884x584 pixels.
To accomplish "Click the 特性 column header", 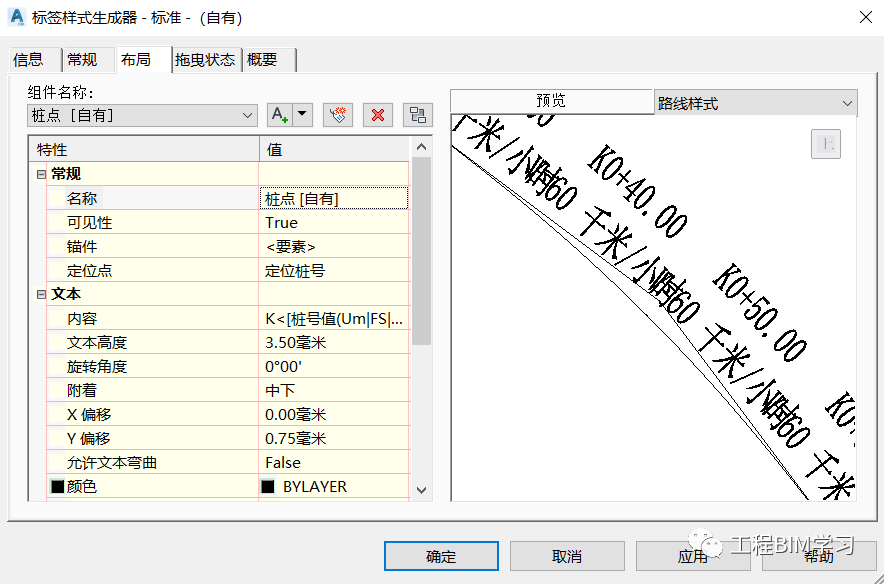I will point(144,149).
